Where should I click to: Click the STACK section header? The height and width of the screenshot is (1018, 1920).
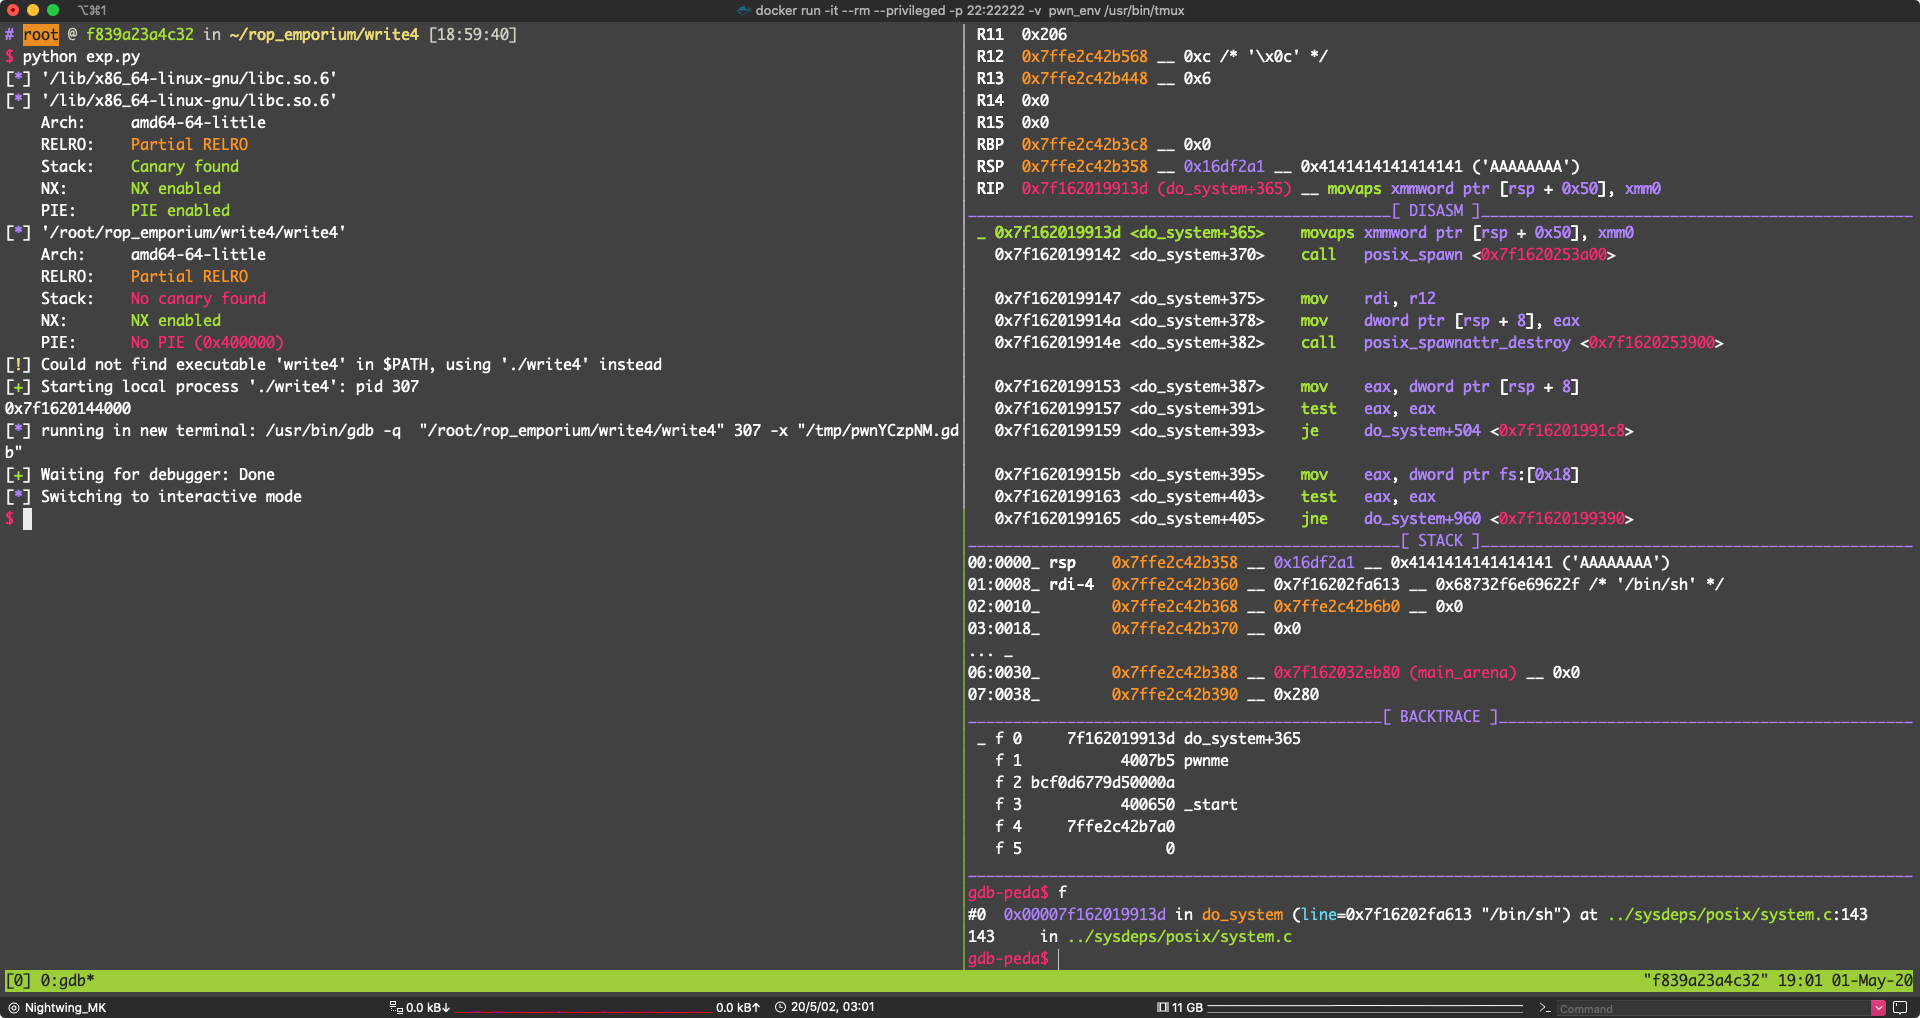coord(1440,541)
